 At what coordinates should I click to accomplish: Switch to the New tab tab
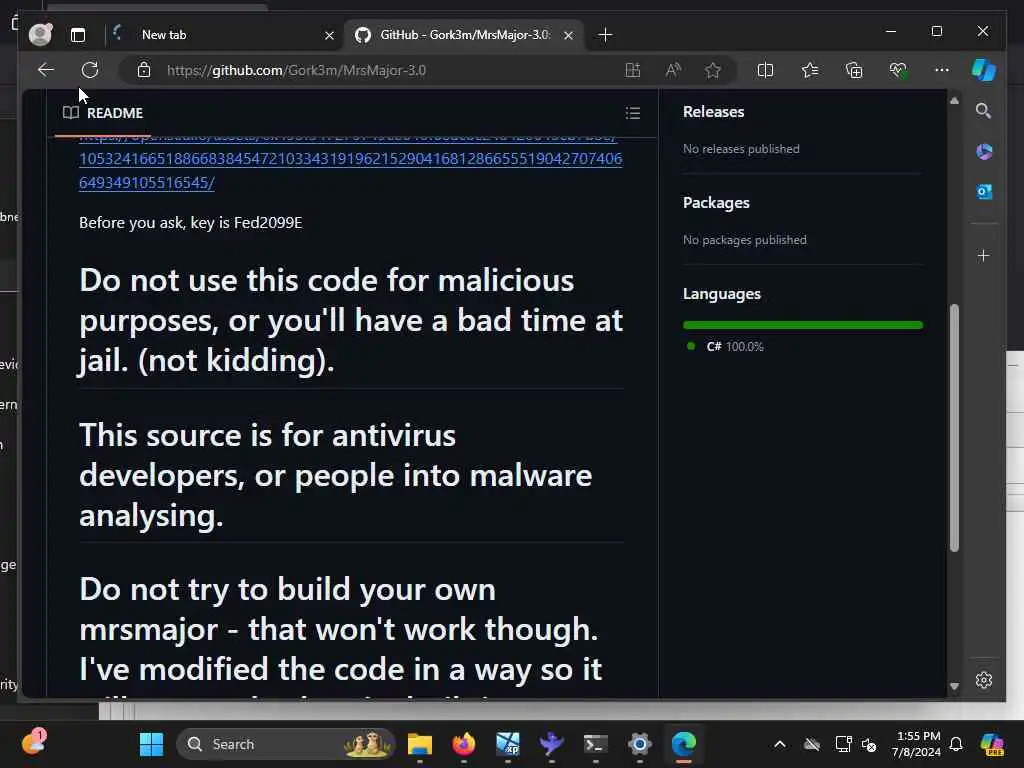(222, 35)
